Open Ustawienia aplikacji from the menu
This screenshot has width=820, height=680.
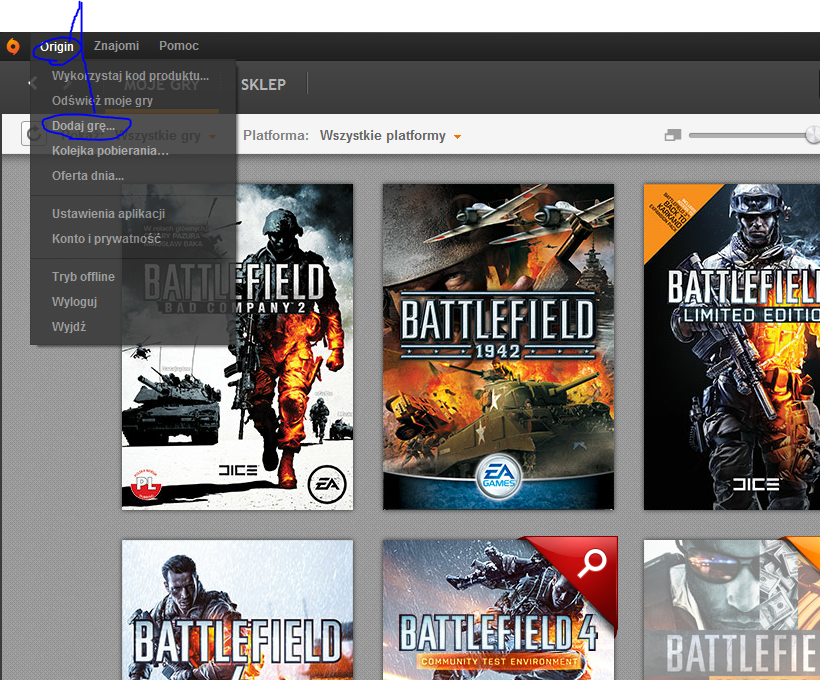click(x=108, y=214)
